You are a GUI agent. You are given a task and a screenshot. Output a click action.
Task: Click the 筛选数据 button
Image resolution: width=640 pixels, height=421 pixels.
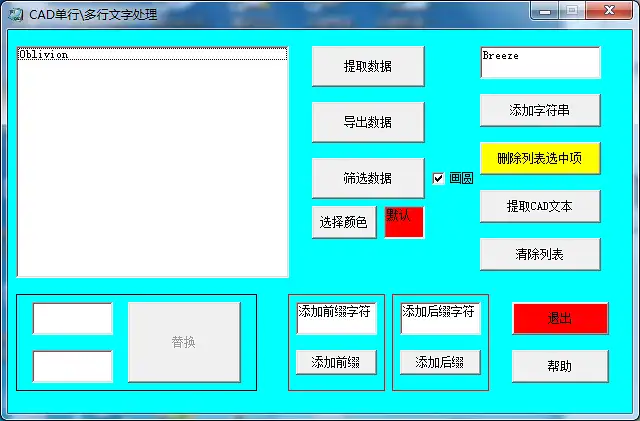[368, 178]
